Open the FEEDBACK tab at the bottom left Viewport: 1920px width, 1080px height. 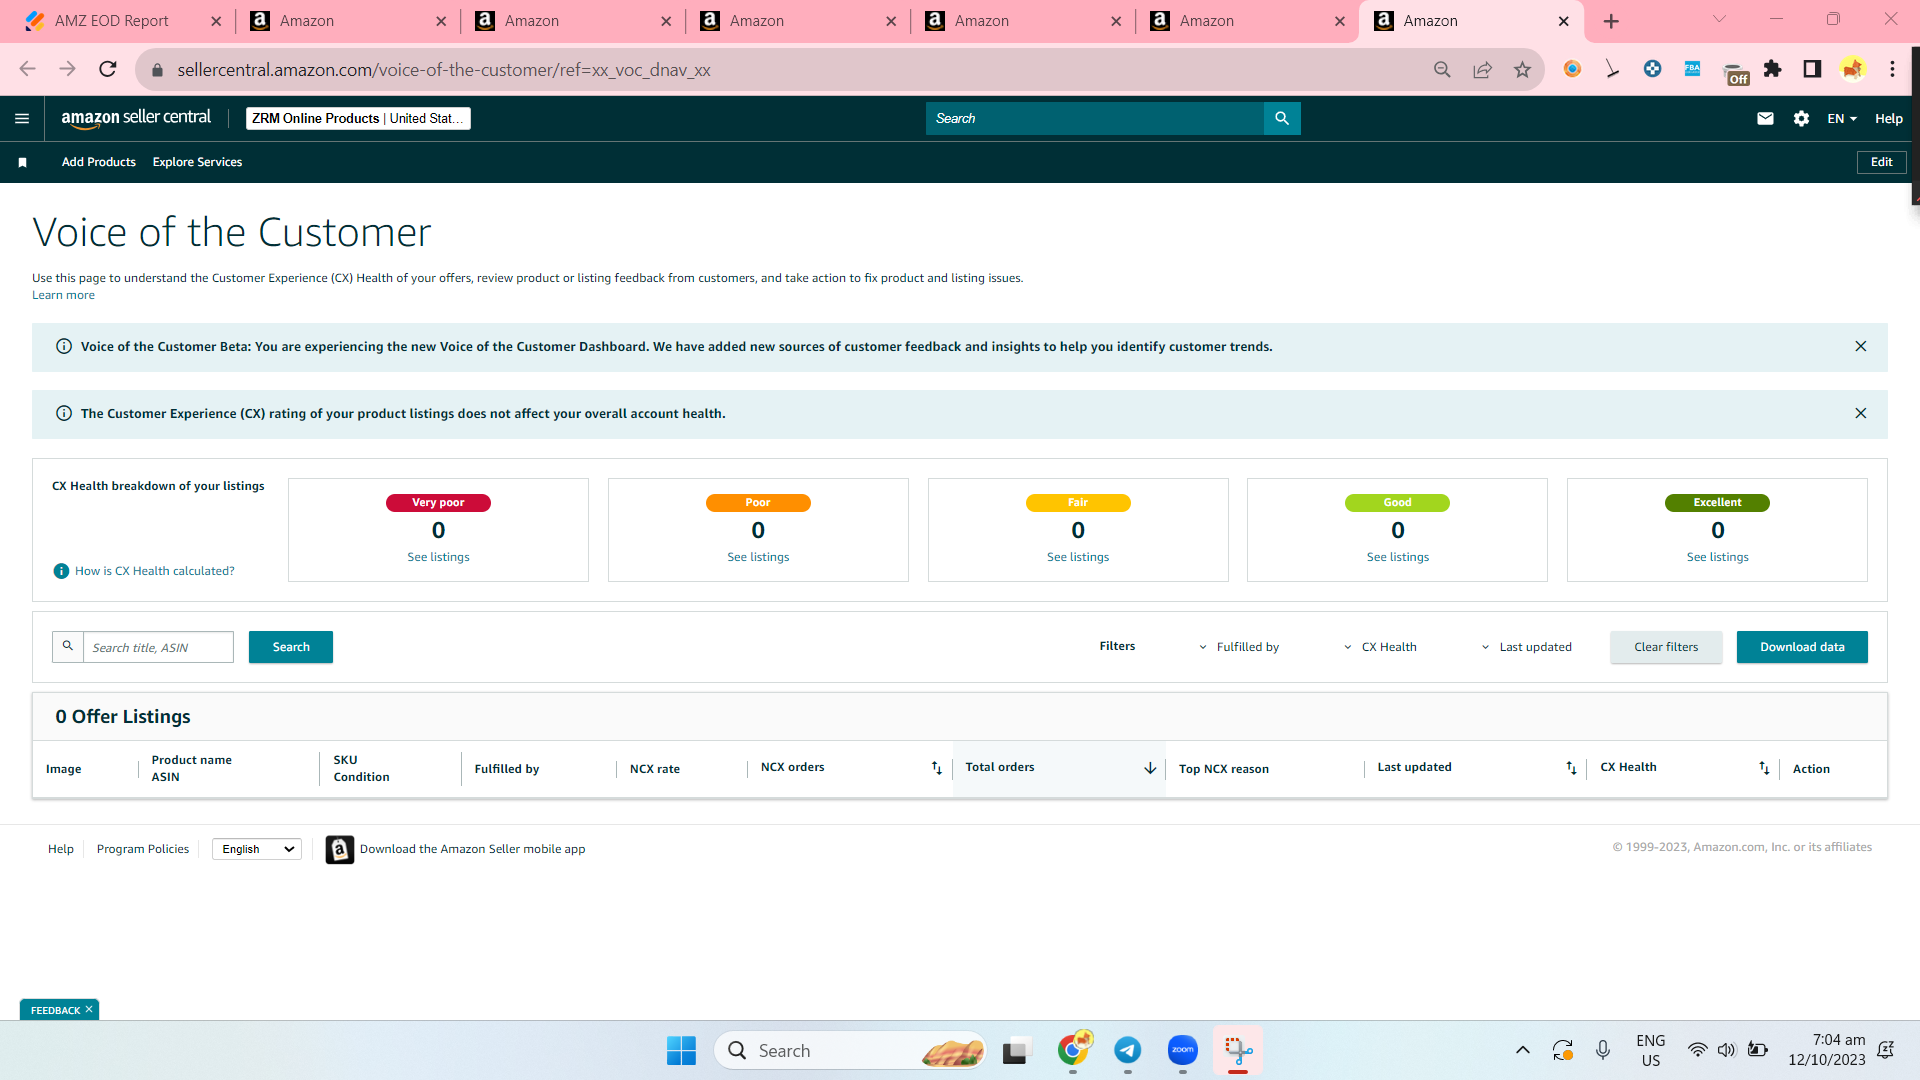(x=59, y=1010)
